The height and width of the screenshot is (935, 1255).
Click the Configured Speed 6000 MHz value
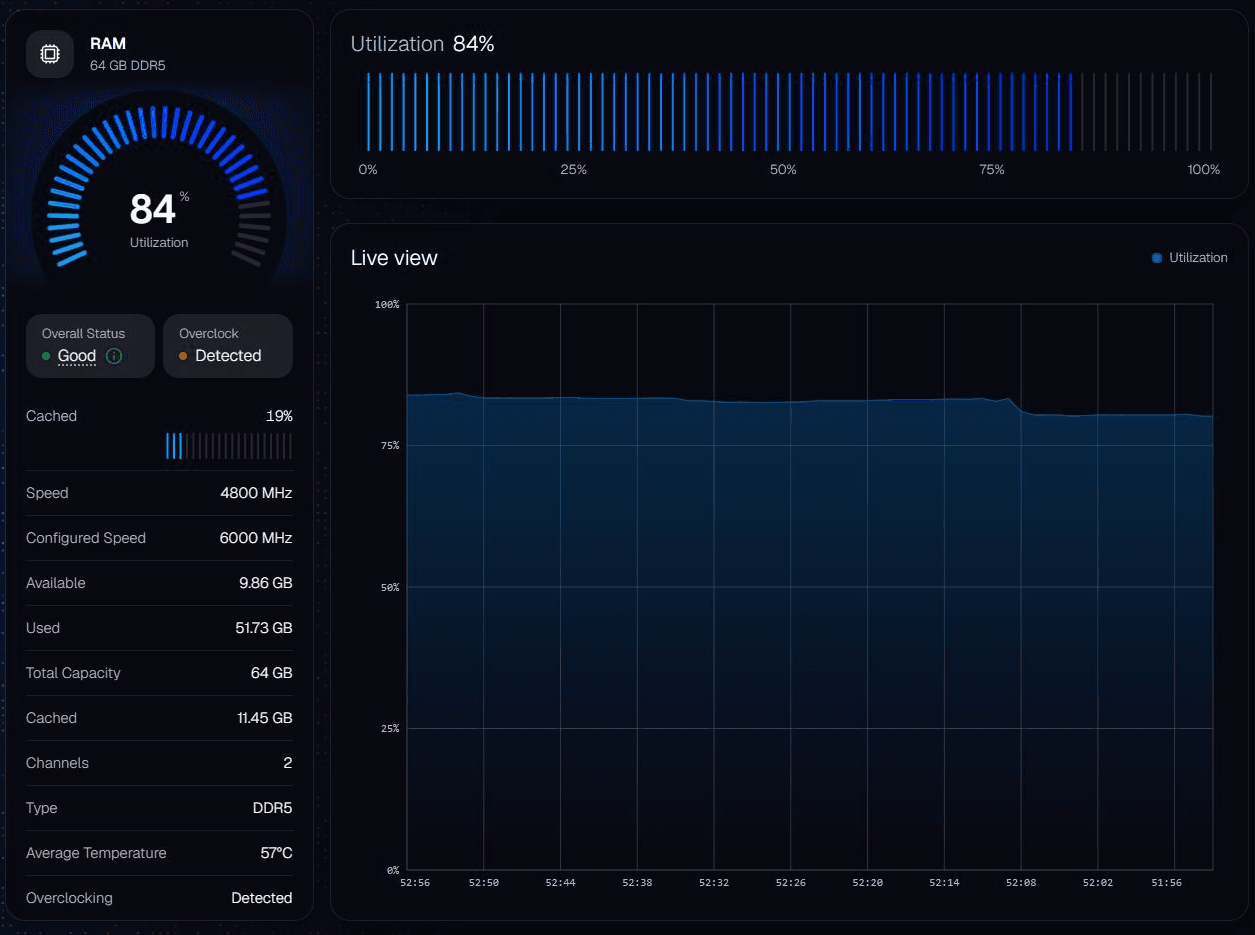tap(256, 538)
